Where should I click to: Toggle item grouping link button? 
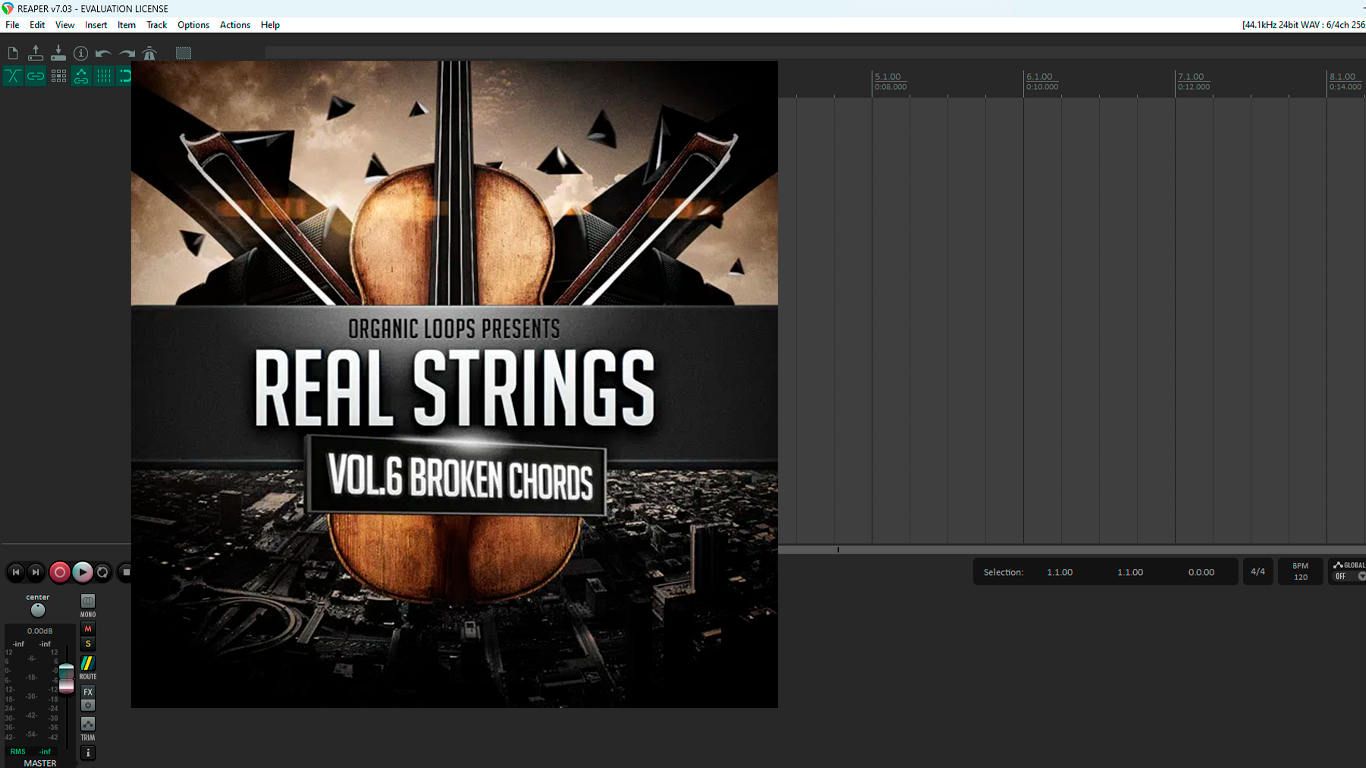pos(36,76)
